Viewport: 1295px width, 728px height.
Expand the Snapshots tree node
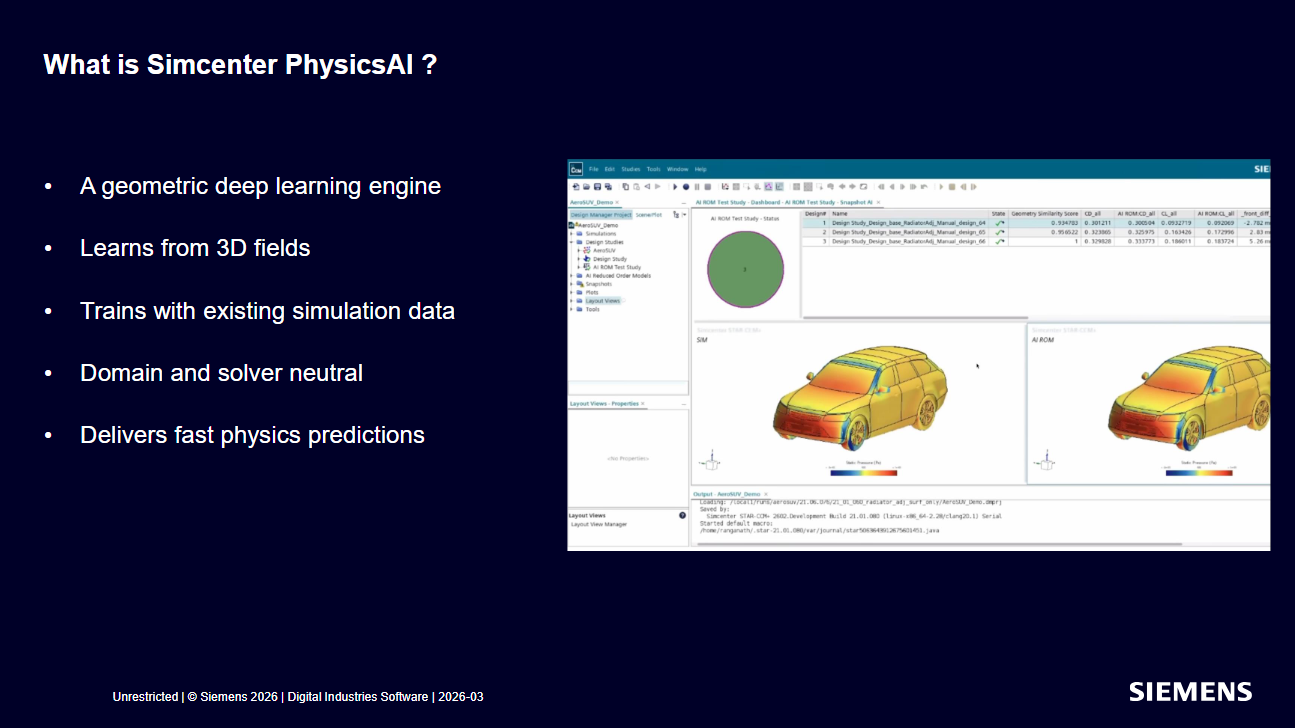tap(572, 284)
